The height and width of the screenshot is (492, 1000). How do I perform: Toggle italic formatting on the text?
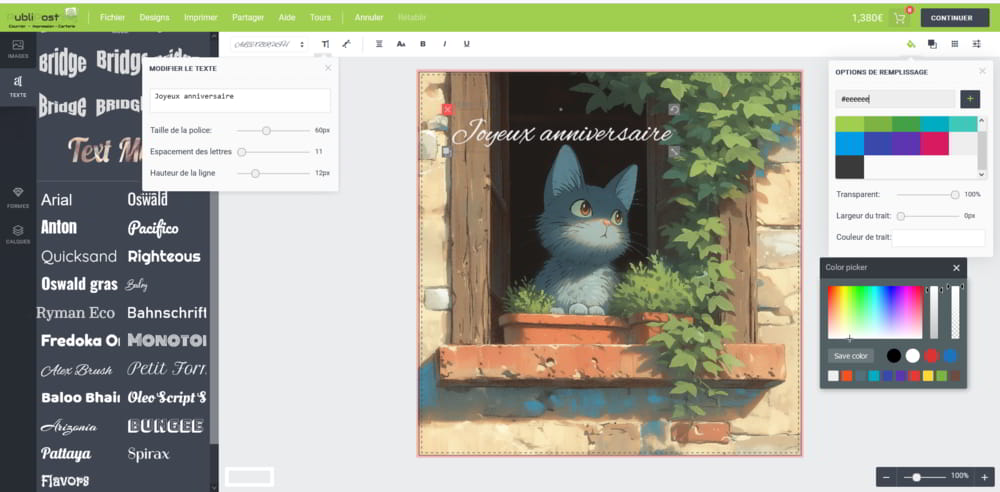click(x=445, y=44)
